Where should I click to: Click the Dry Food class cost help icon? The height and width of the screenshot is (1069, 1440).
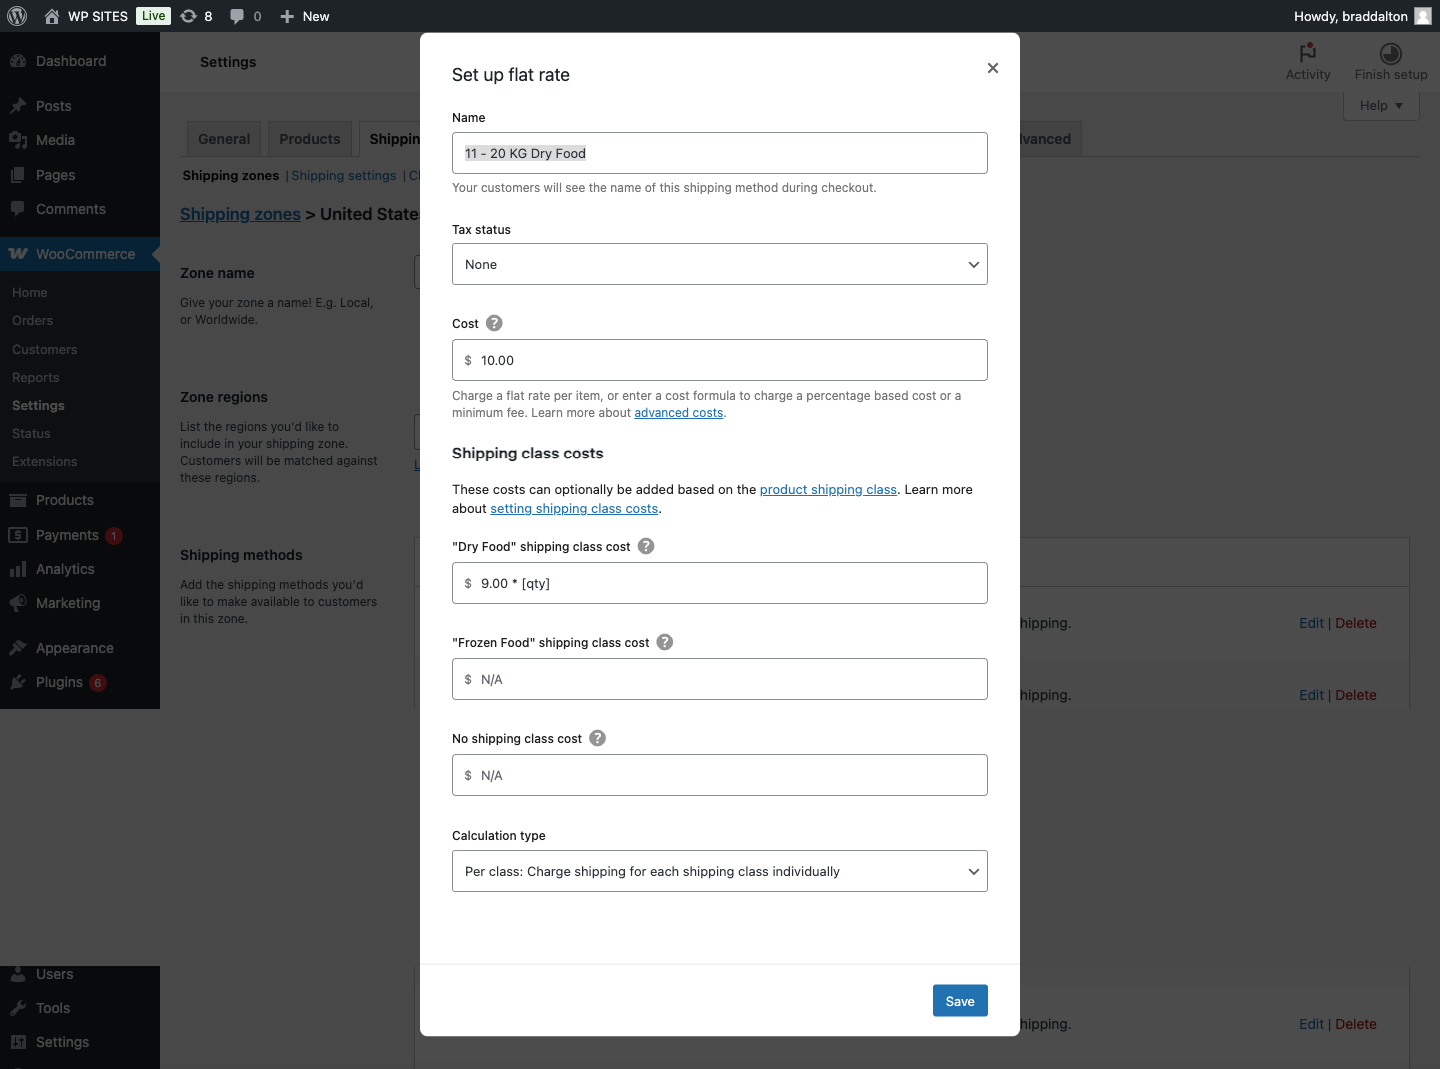(646, 546)
